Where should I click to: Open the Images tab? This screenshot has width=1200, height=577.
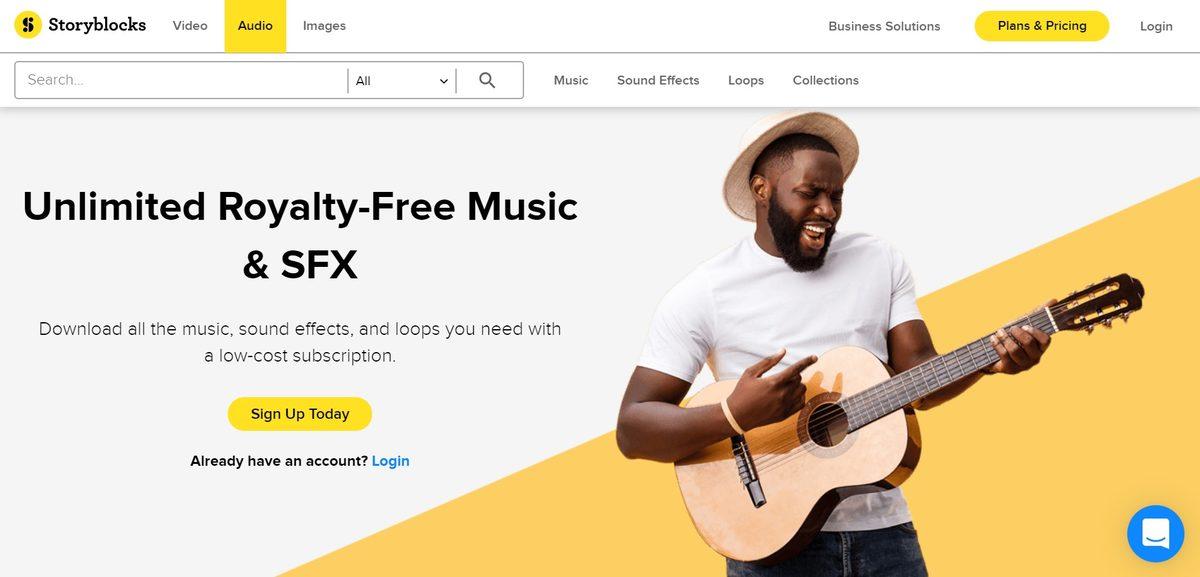pos(324,26)
